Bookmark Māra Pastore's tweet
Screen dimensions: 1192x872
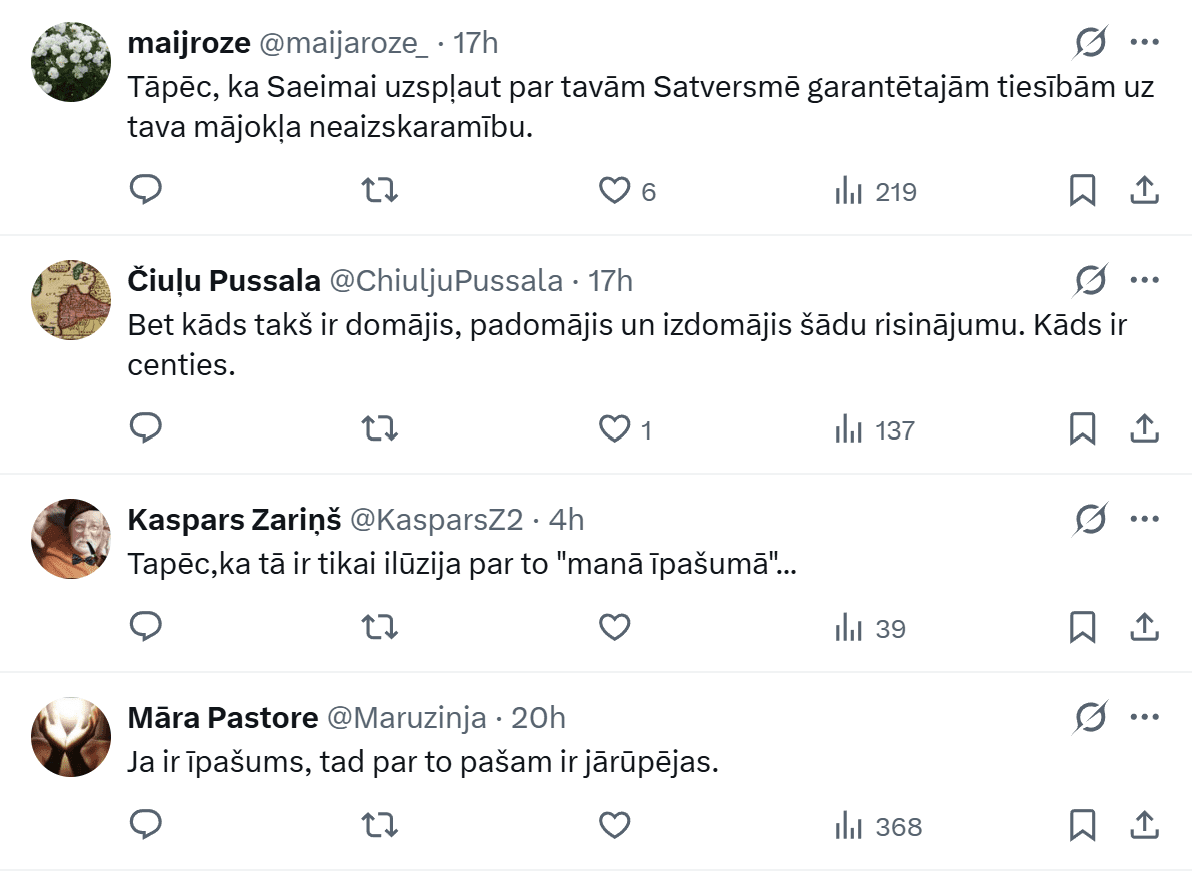coord(1082,826)
